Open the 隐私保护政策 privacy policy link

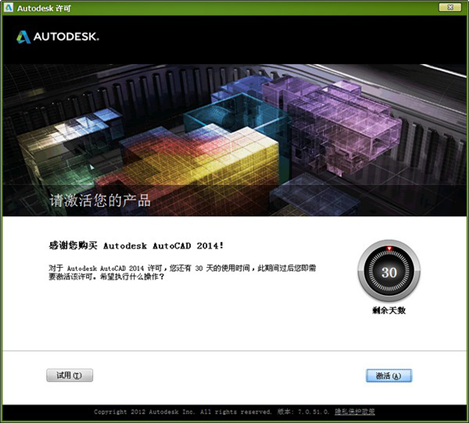355,412
